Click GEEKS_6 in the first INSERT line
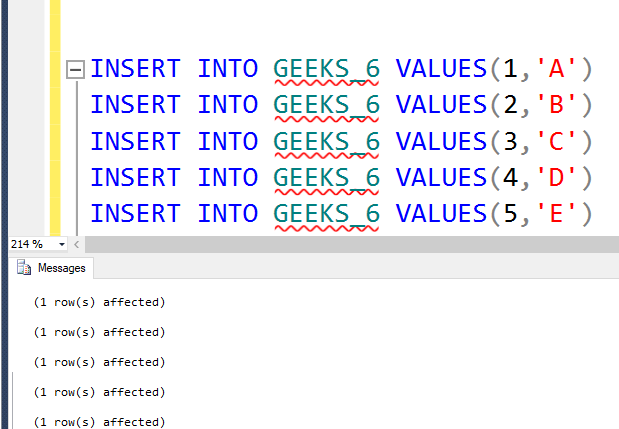Viewport: 619px width, 429px height. 326,69
